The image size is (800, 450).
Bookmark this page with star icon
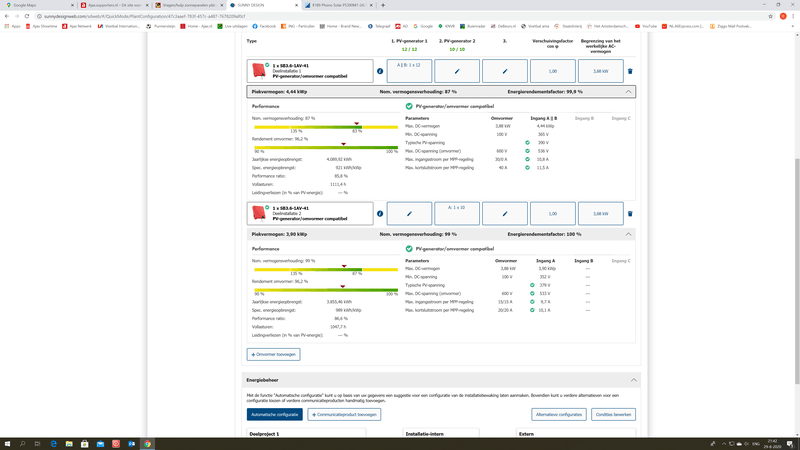(x=770, y=16)
